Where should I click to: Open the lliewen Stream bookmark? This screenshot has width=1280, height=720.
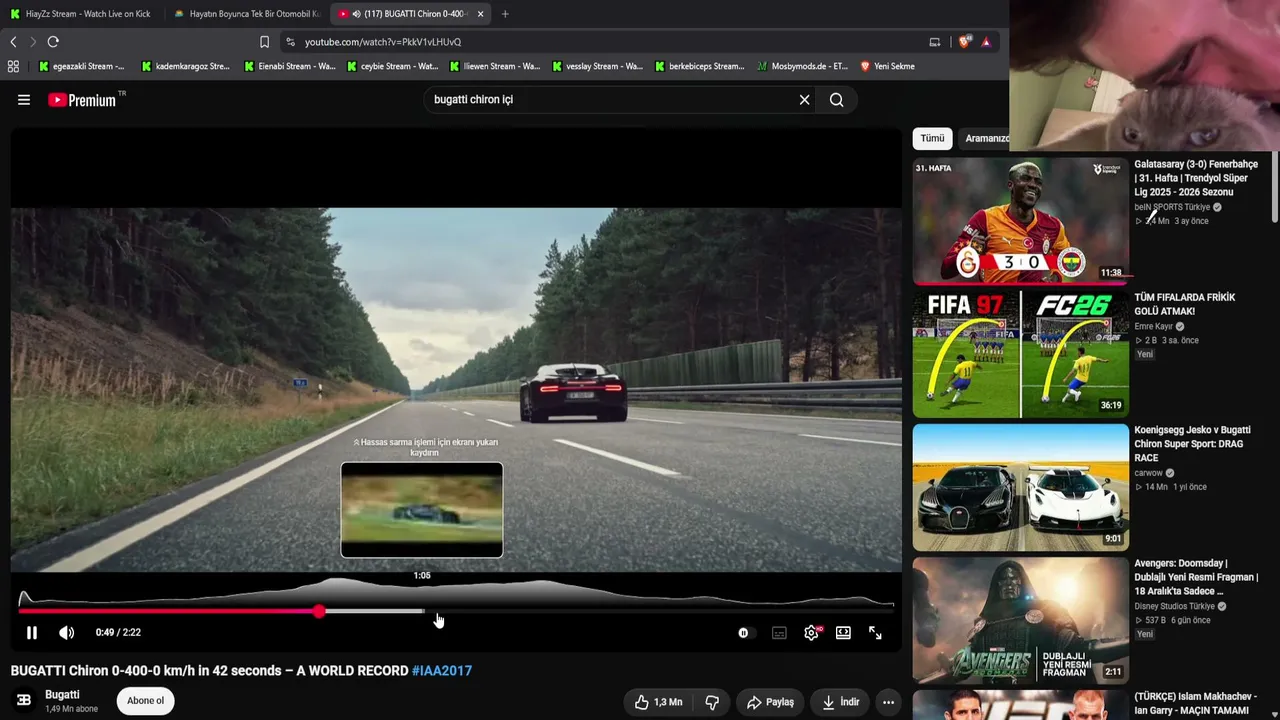(x=494, y=67)
